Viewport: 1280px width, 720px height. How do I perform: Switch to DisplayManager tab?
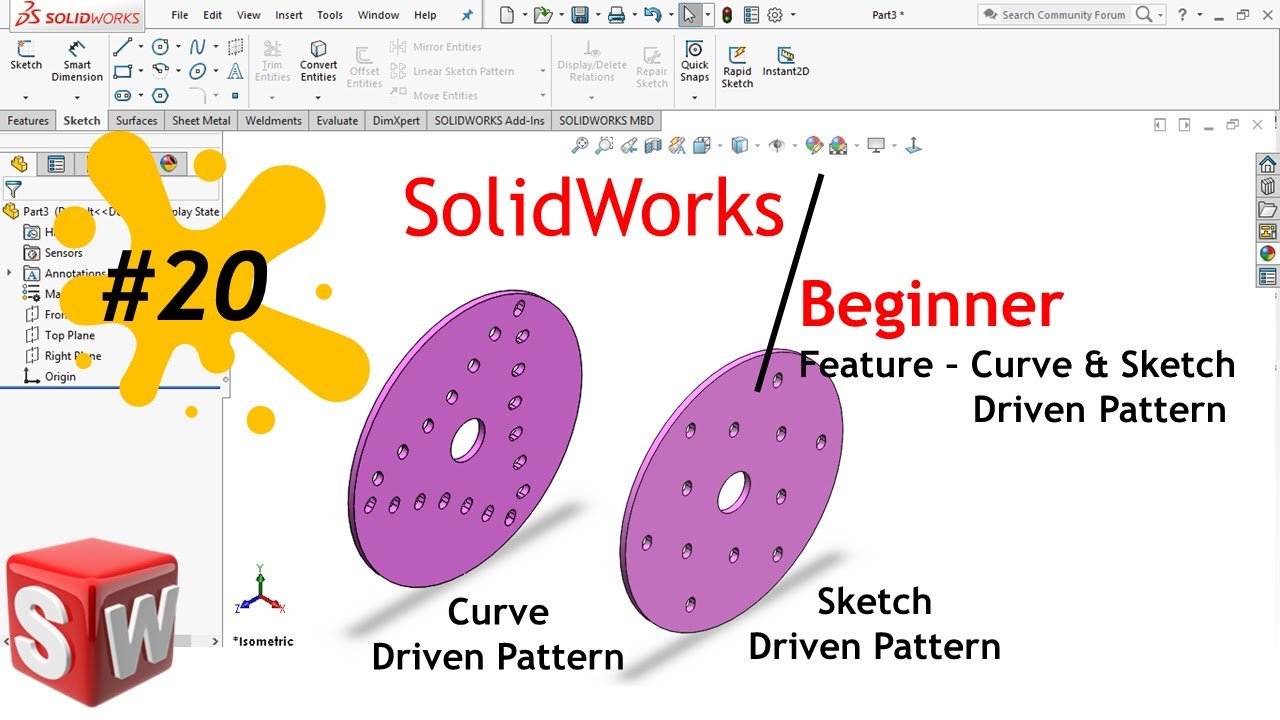click(168, 163)
